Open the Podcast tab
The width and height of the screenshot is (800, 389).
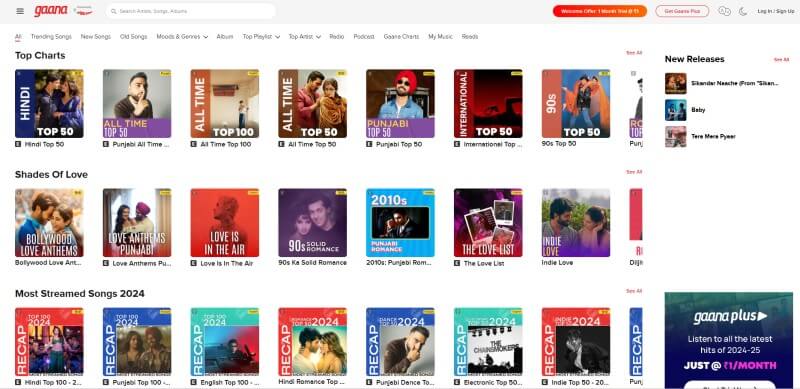click(x=364, y=37)
